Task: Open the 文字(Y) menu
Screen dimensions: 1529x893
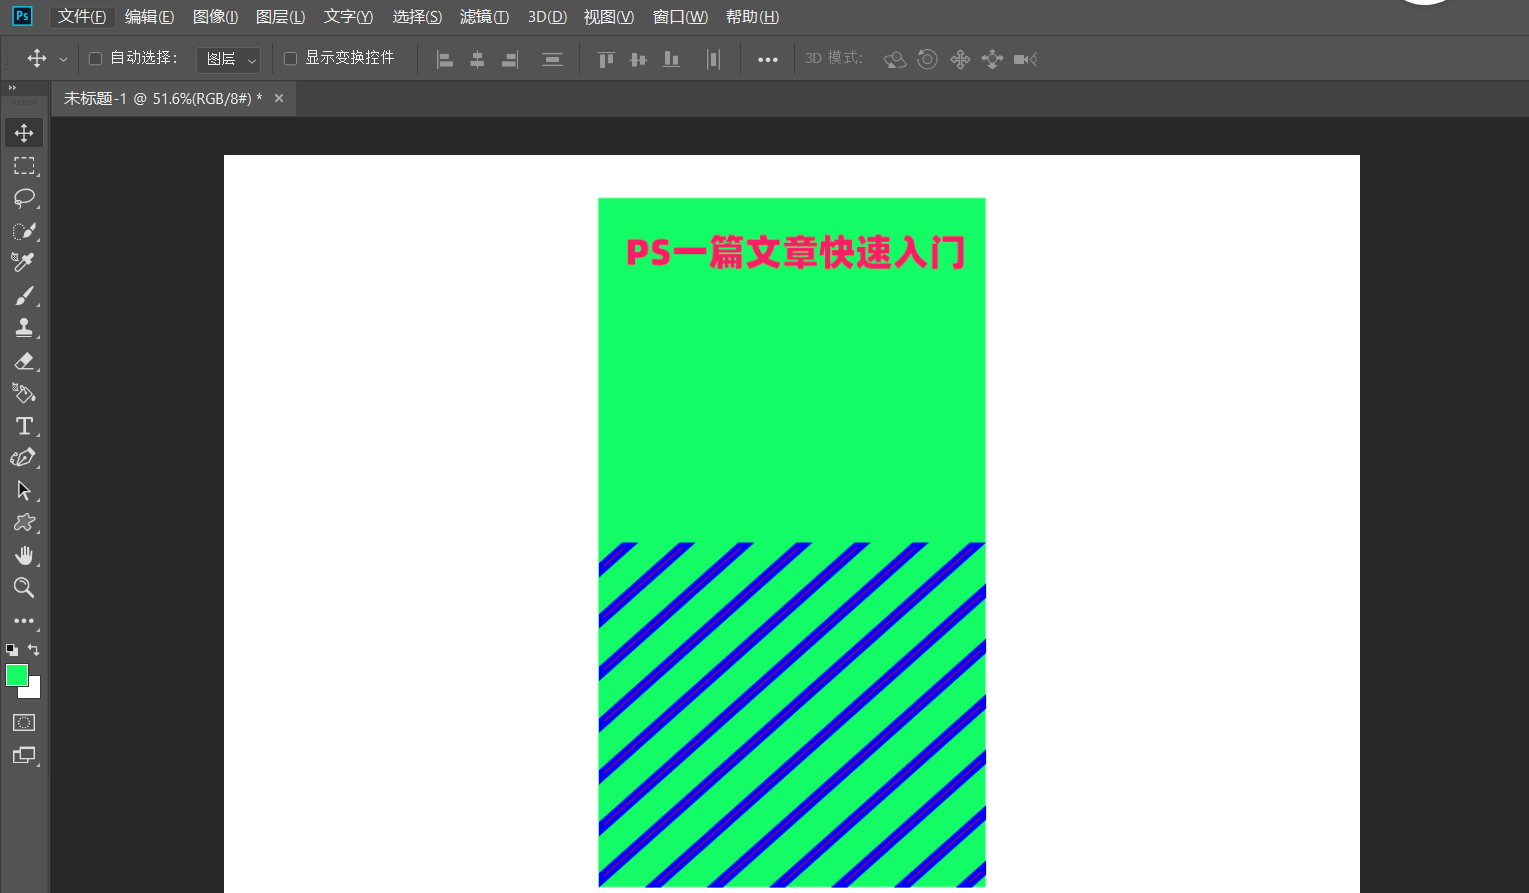Action: pyautogui.click(x=348, y=17)
